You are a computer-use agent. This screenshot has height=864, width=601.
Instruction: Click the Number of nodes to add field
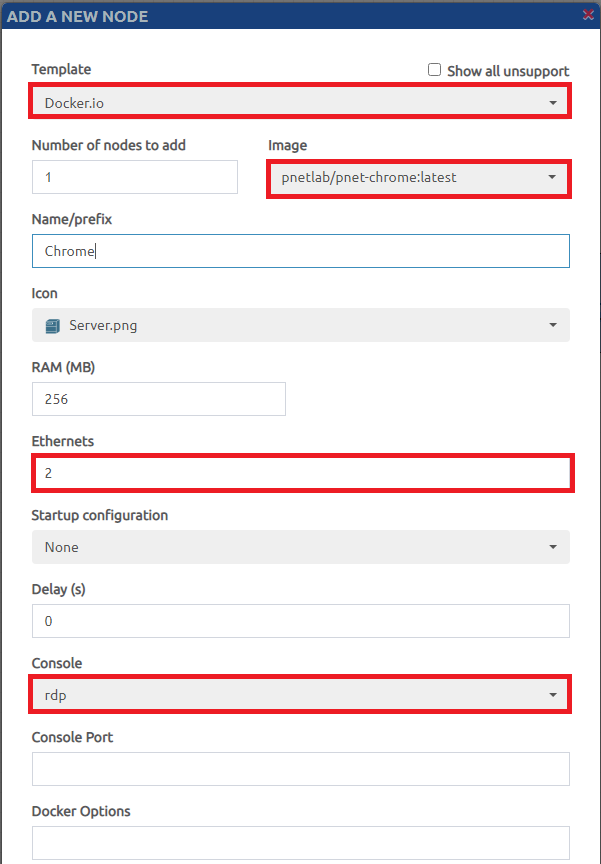click(x=134, y=177)
